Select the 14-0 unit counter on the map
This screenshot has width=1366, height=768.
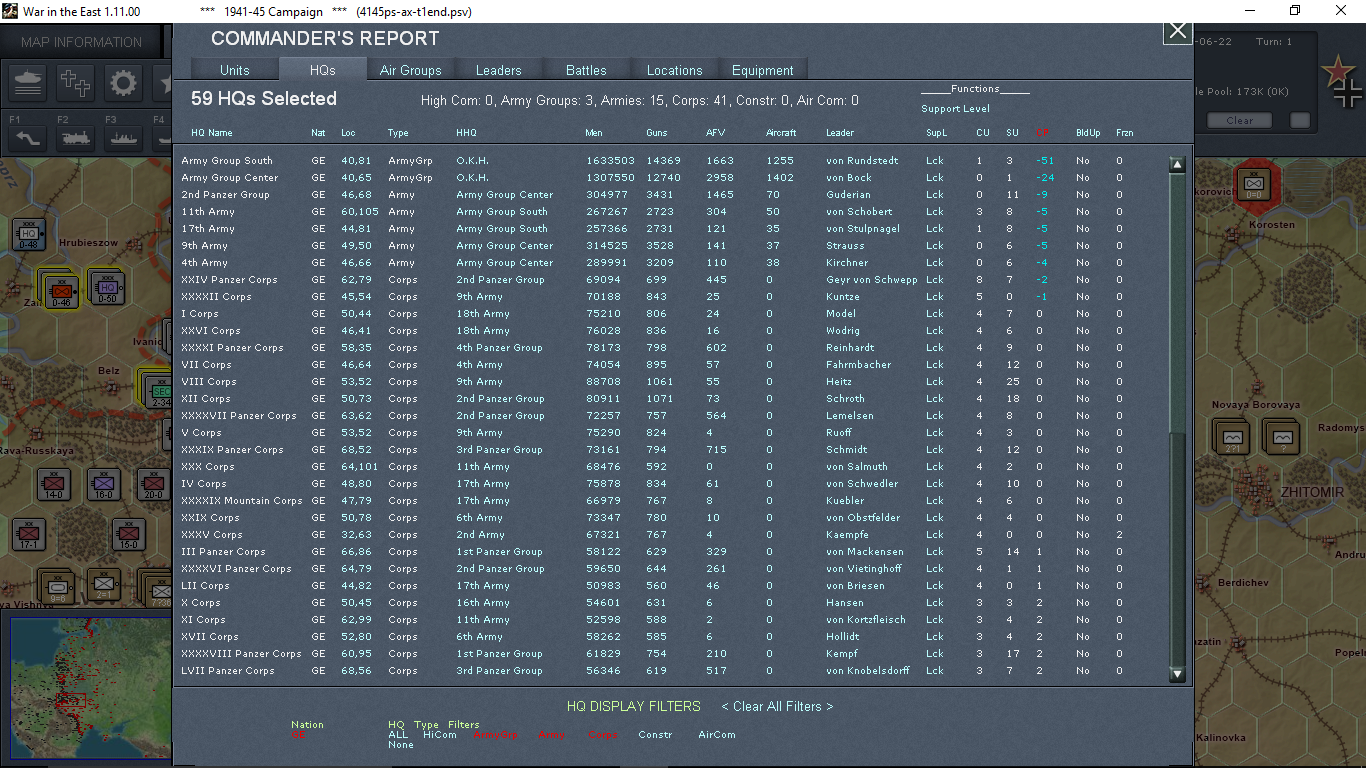53,486
